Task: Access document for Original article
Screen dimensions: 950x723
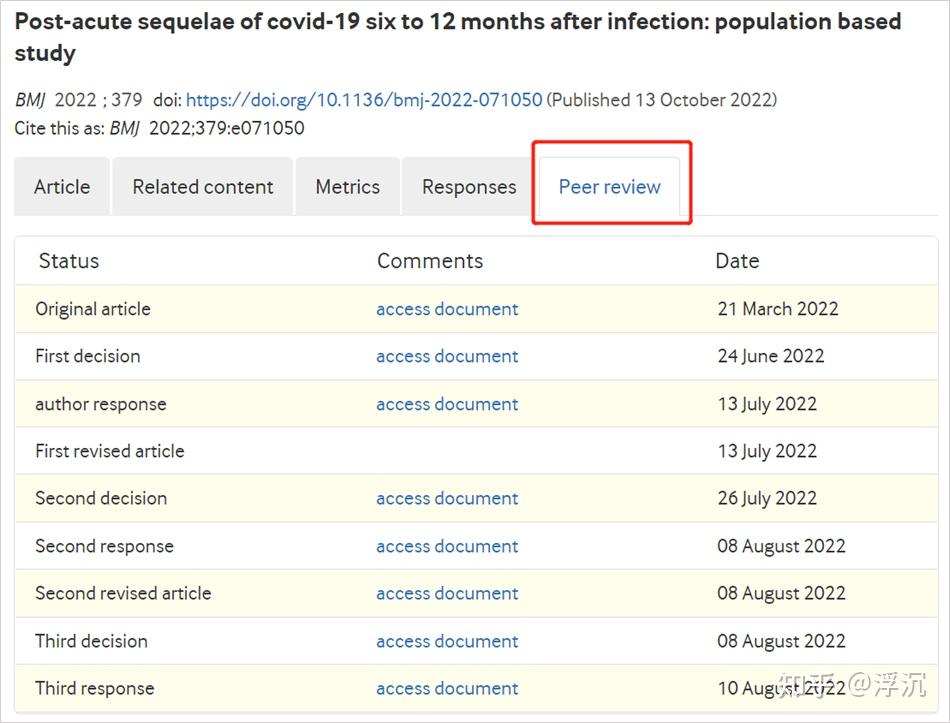Action: (x=447, y=309)
